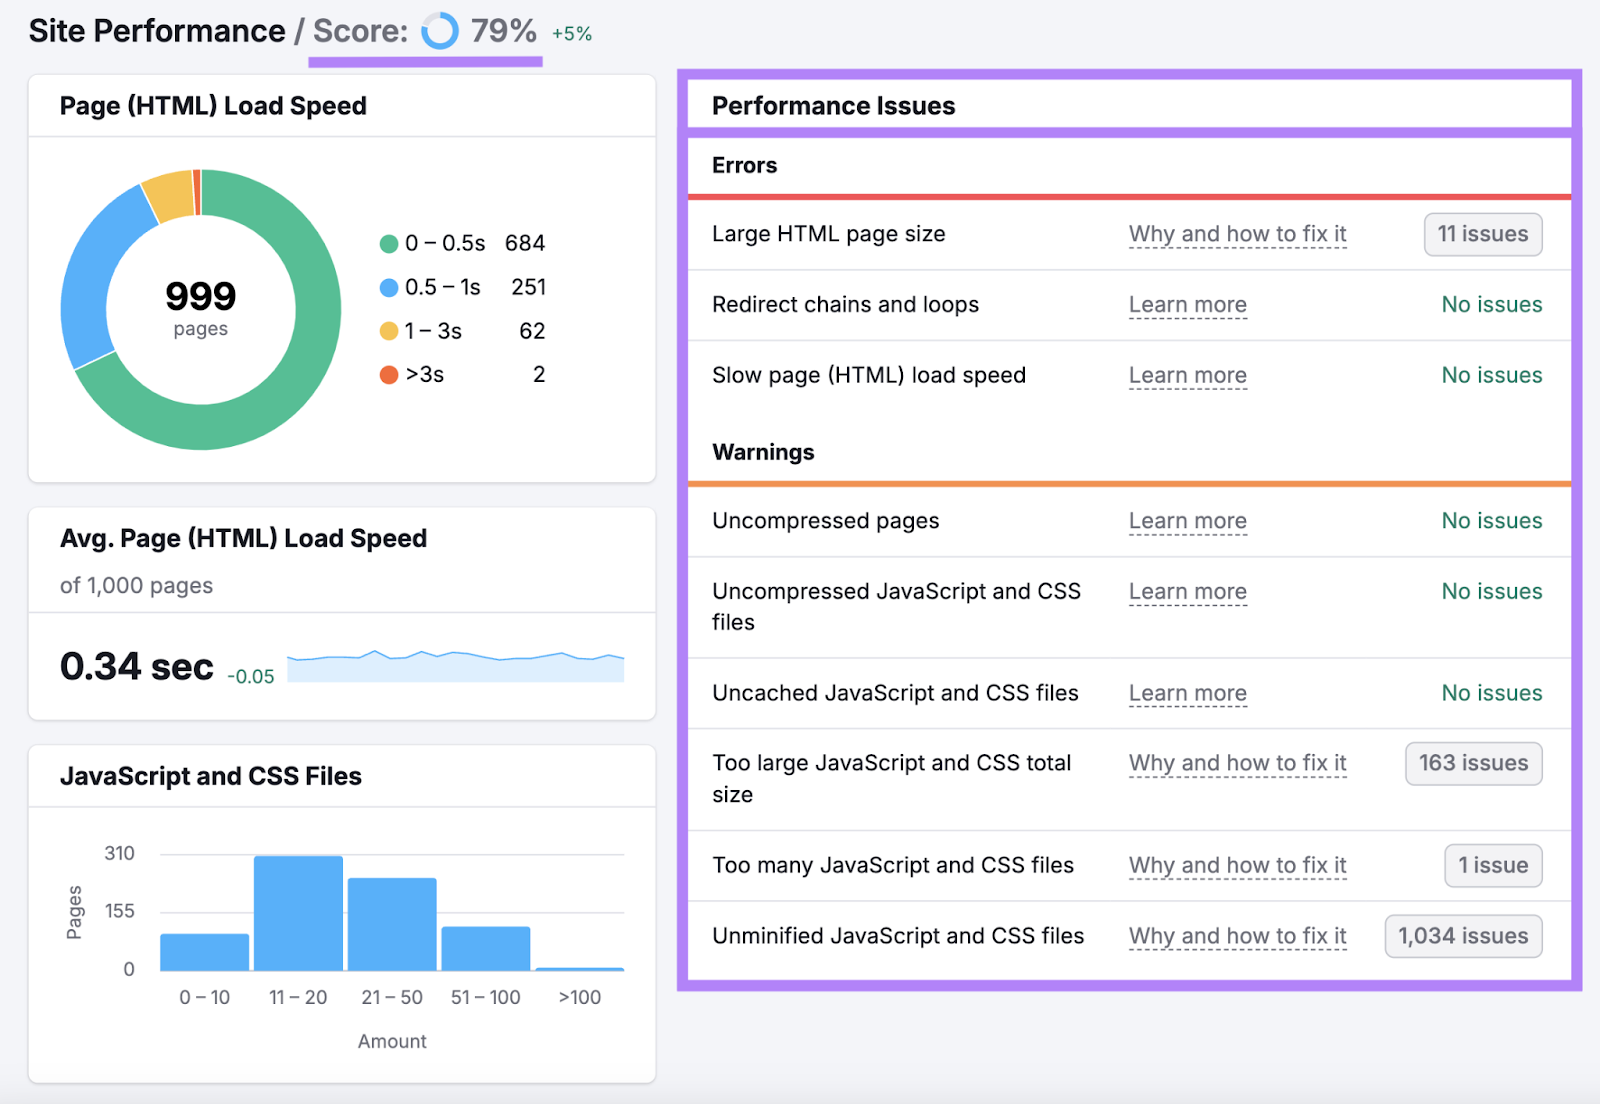The image size is (1600, 1104).
Task: Open the "163 issues" list
Action: click(1472, 763)
